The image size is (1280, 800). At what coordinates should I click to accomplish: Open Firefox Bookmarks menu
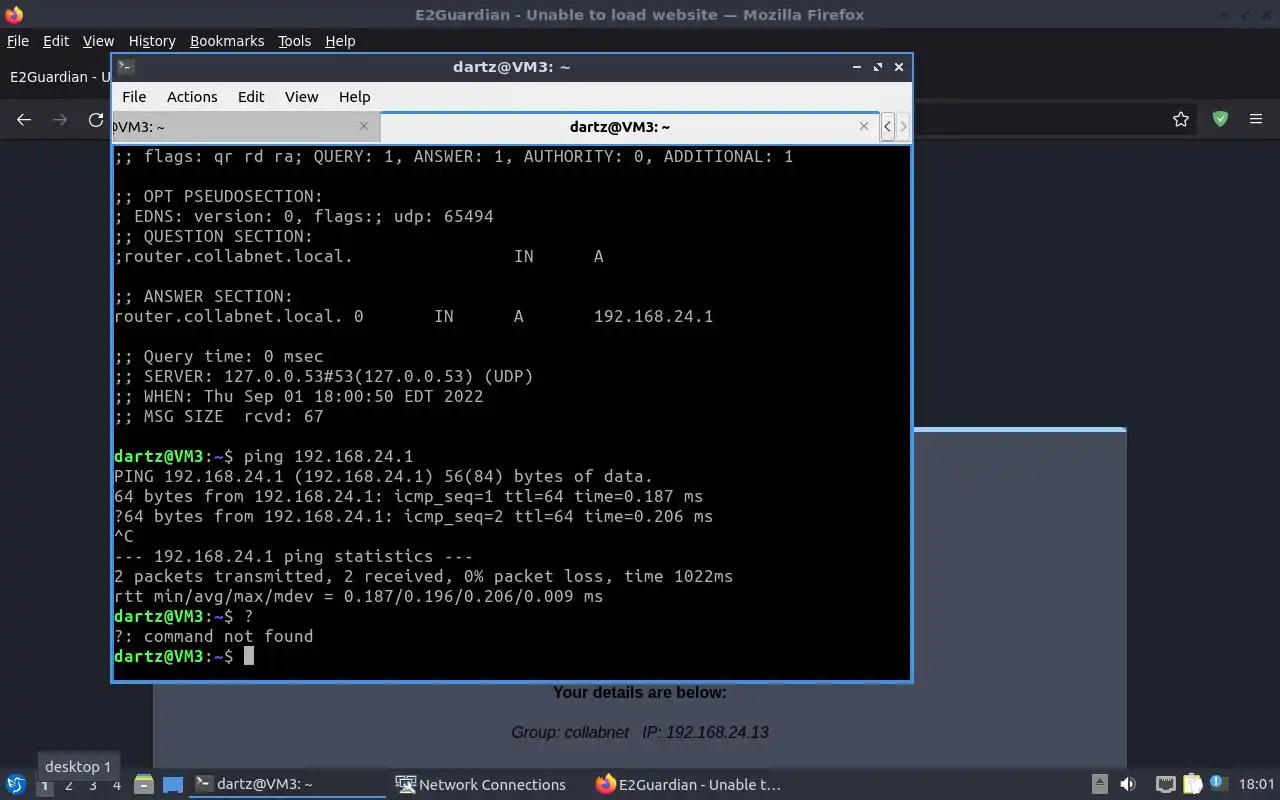(227, 41)
